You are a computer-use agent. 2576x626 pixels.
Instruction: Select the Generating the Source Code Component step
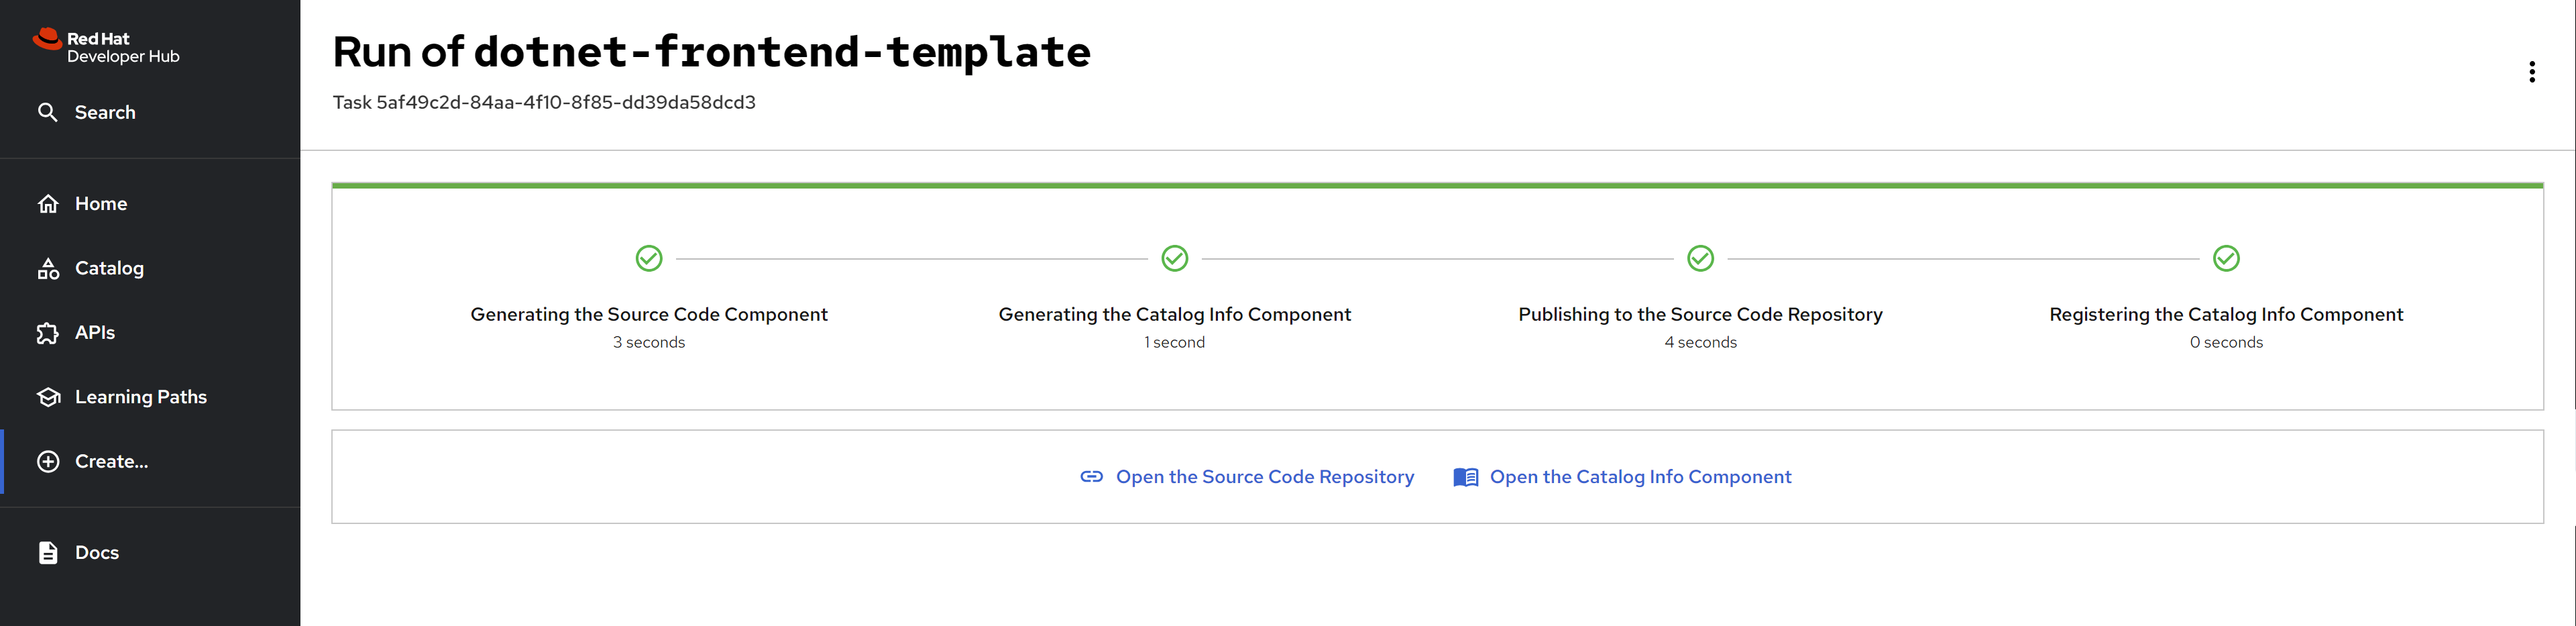[648, 314]
